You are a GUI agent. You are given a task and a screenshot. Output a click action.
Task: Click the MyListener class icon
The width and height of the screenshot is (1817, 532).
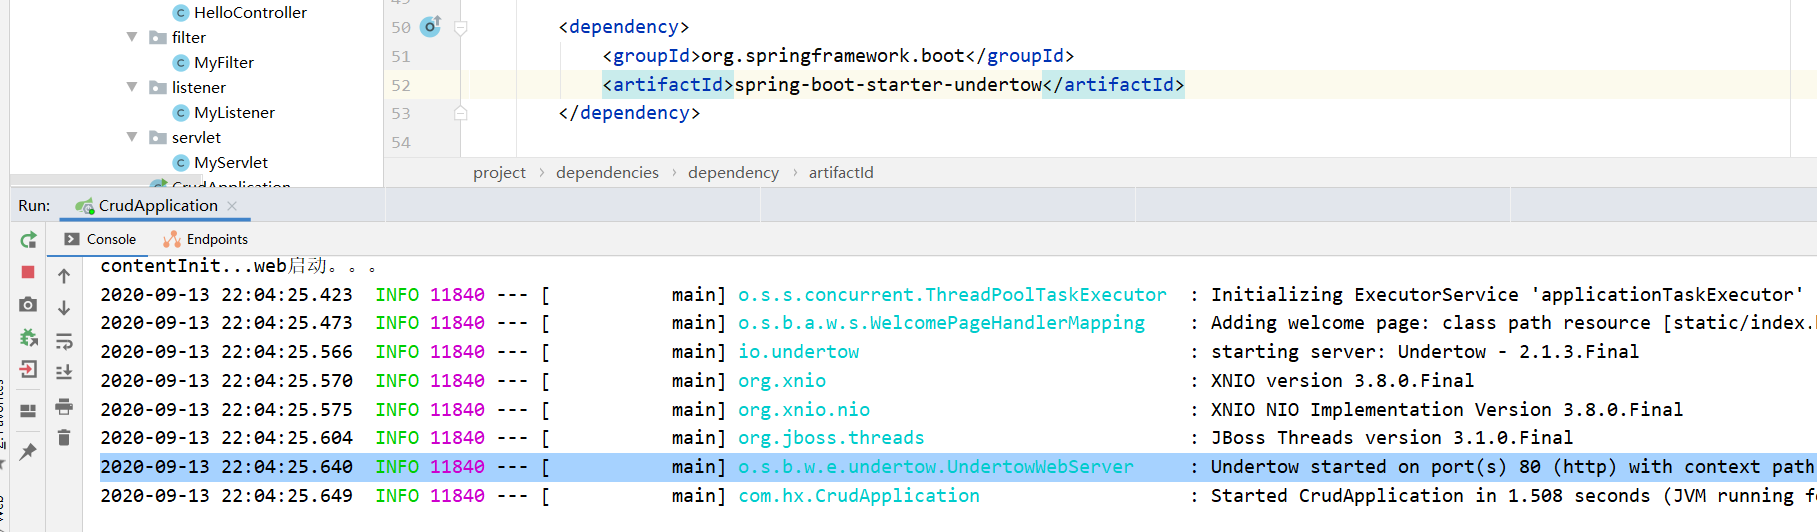point(181,113)
